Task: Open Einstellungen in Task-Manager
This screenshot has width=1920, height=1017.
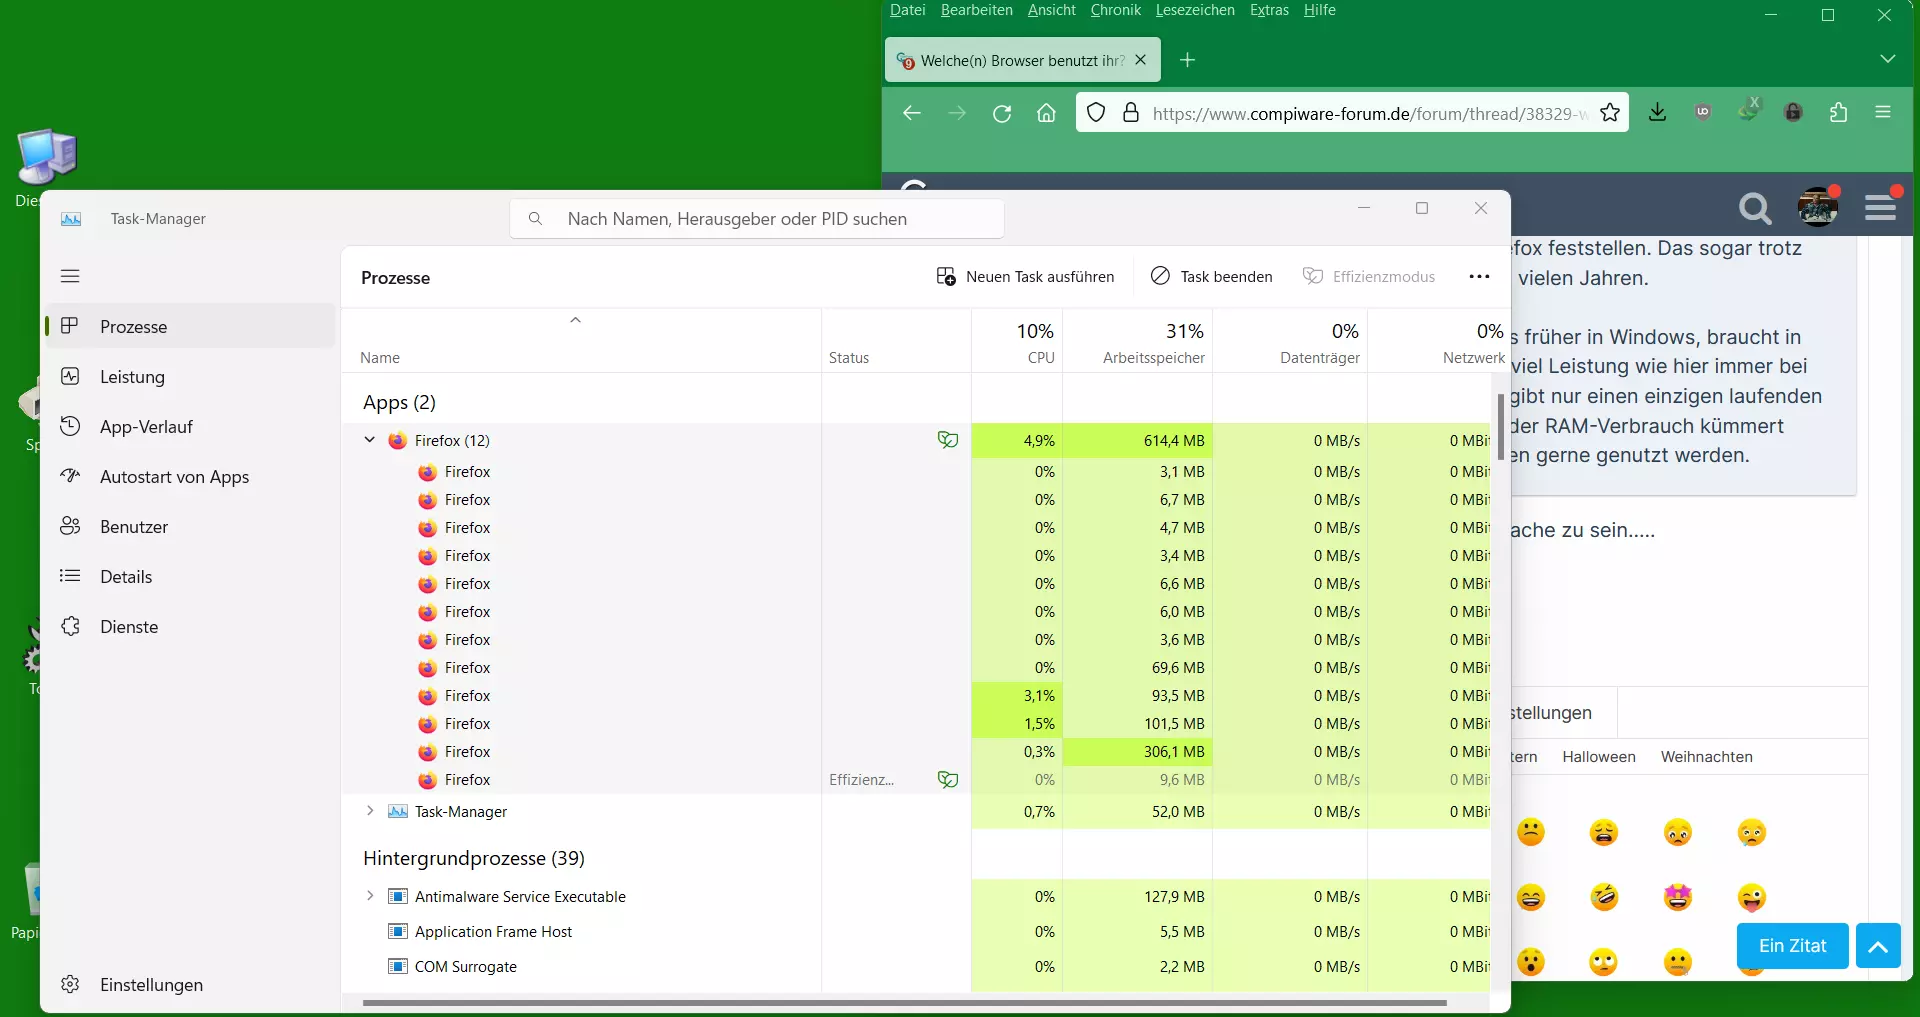Action: click(x=190, y=984)
